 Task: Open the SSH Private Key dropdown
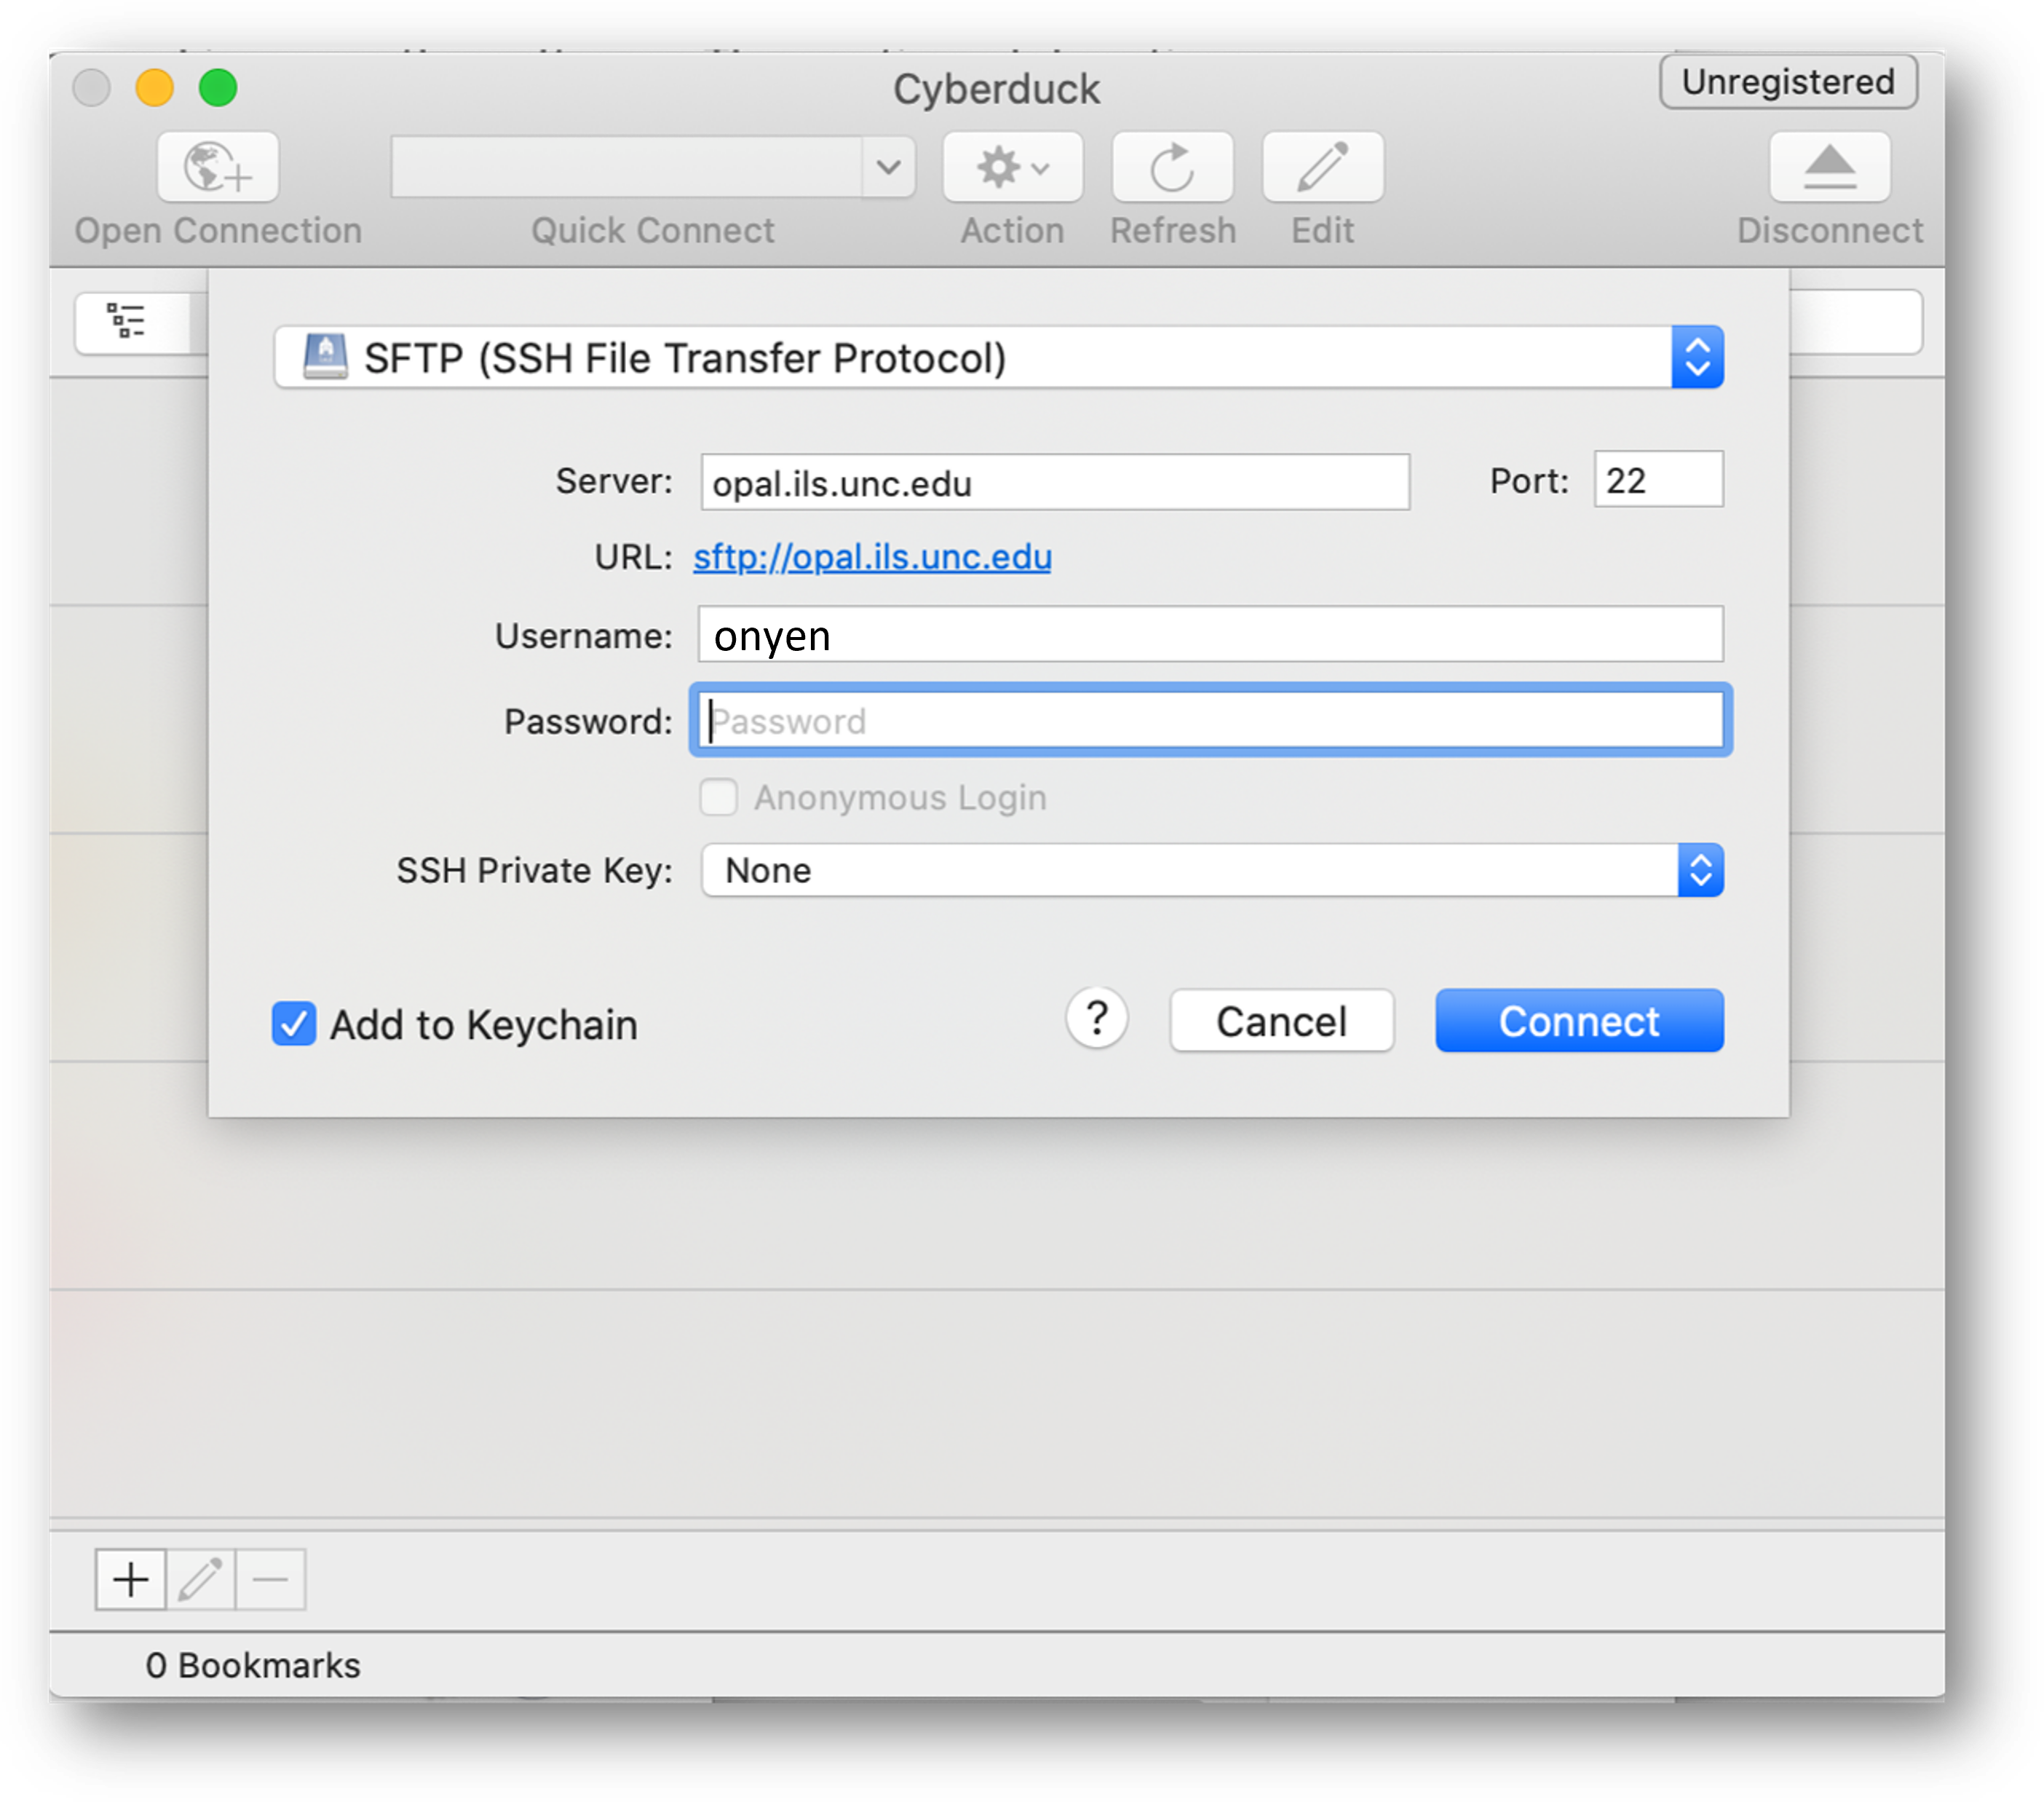click(x=1212, y=870)
